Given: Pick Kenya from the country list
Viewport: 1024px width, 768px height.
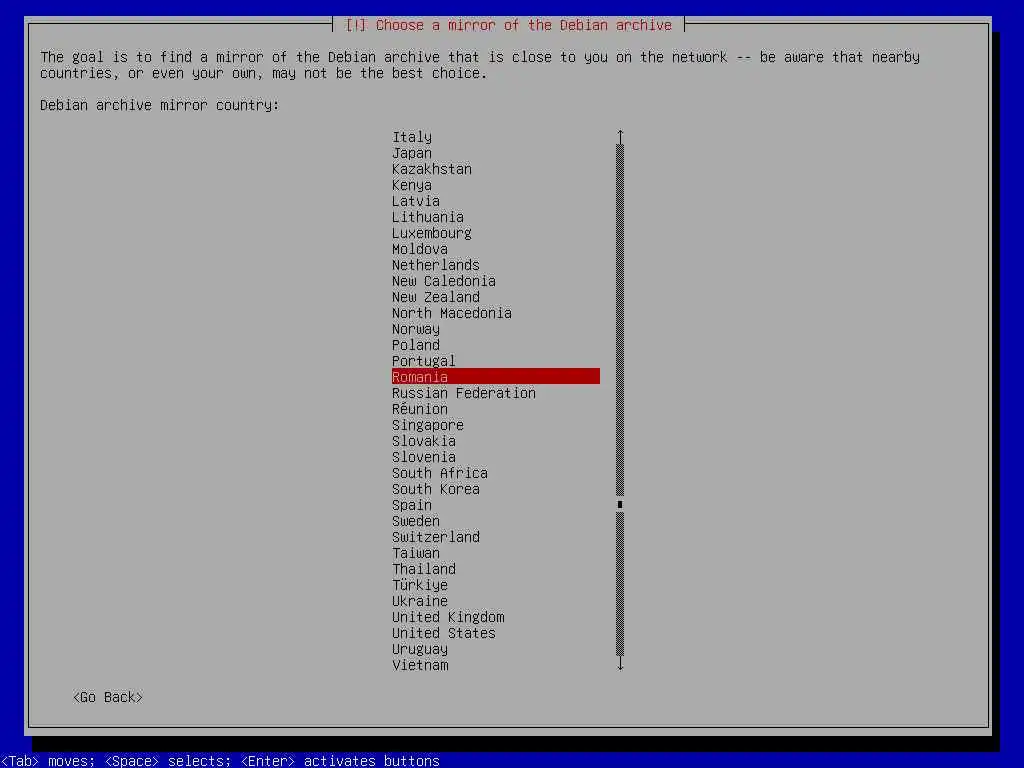Looking at the screenshot, I should [411, 185].
